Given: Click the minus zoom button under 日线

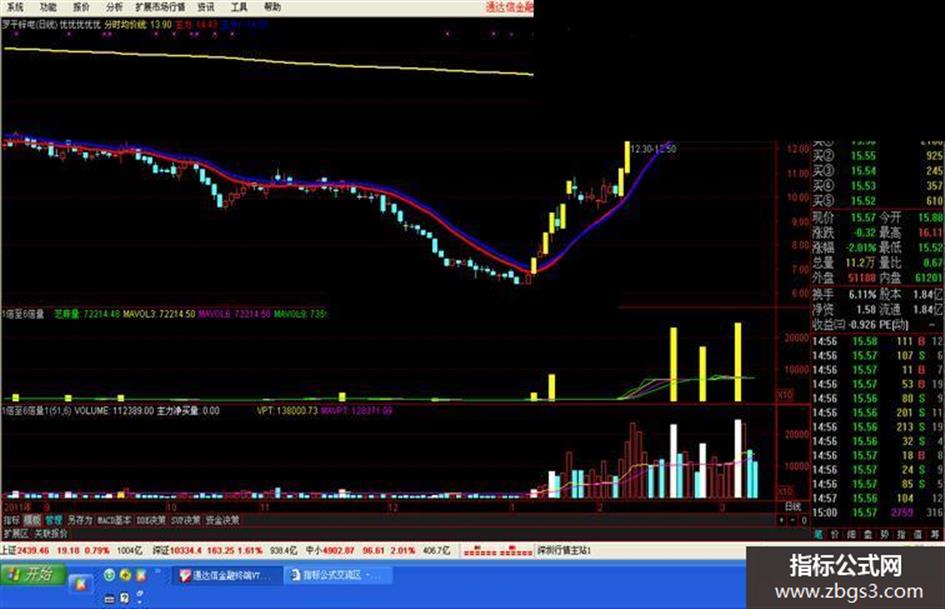Looking at the screenshot, I should (x=793, y=520).
